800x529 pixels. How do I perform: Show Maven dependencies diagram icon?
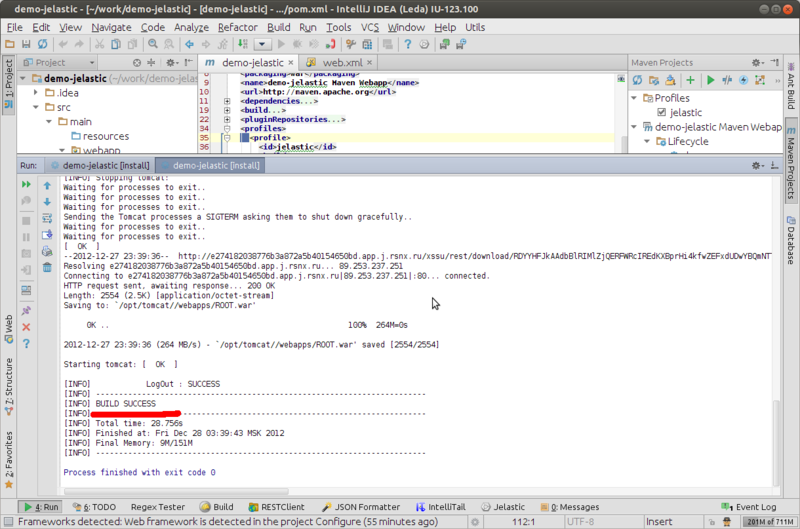tap(760, 80)
